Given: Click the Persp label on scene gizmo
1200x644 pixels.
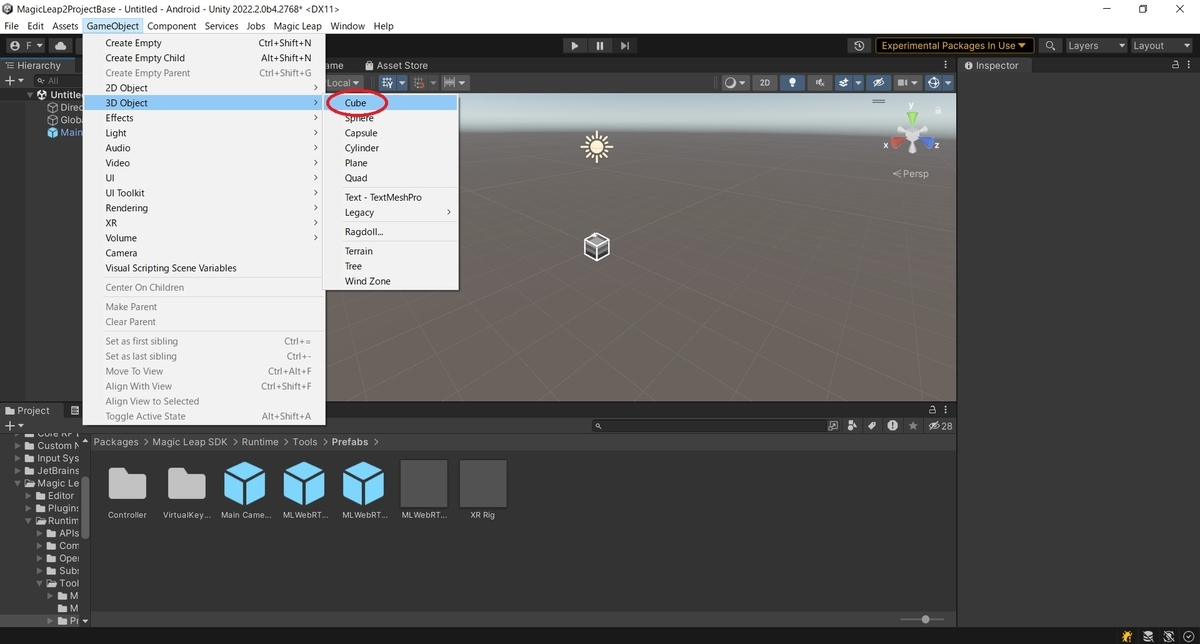Looking at the screenshot, I should click(911, 174).
